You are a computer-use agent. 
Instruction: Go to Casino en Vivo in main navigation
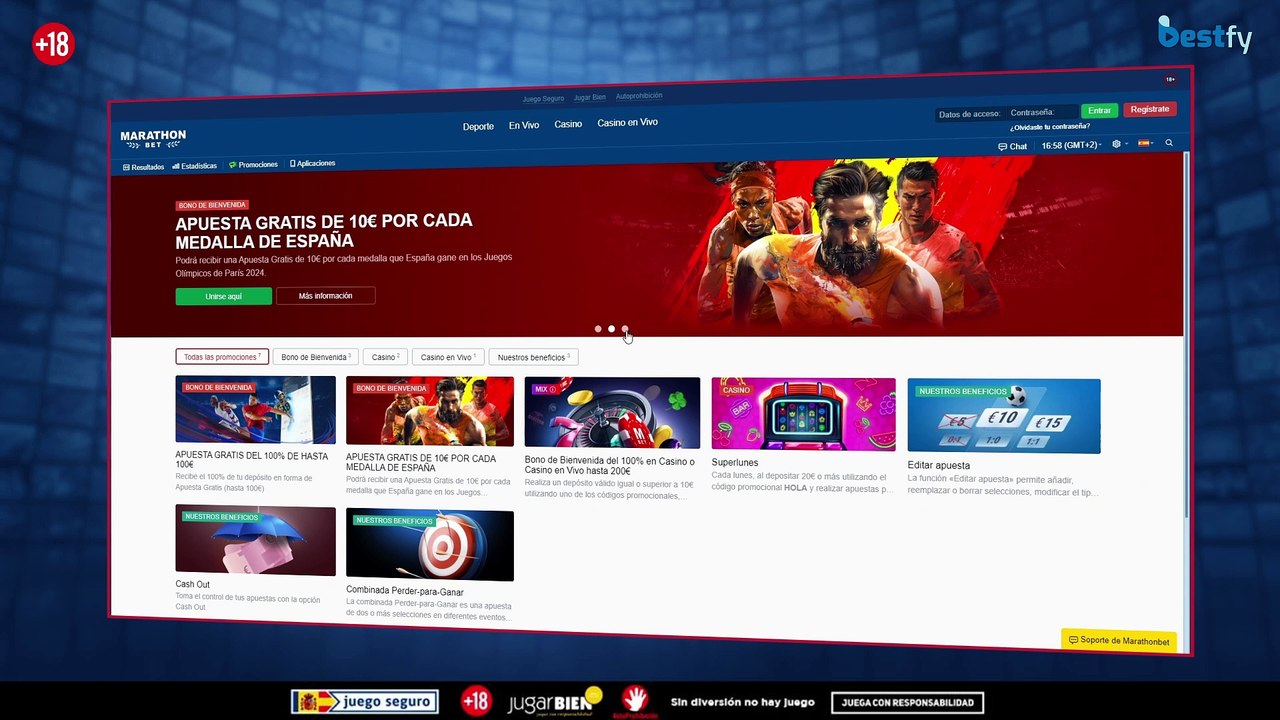point(627,123)
